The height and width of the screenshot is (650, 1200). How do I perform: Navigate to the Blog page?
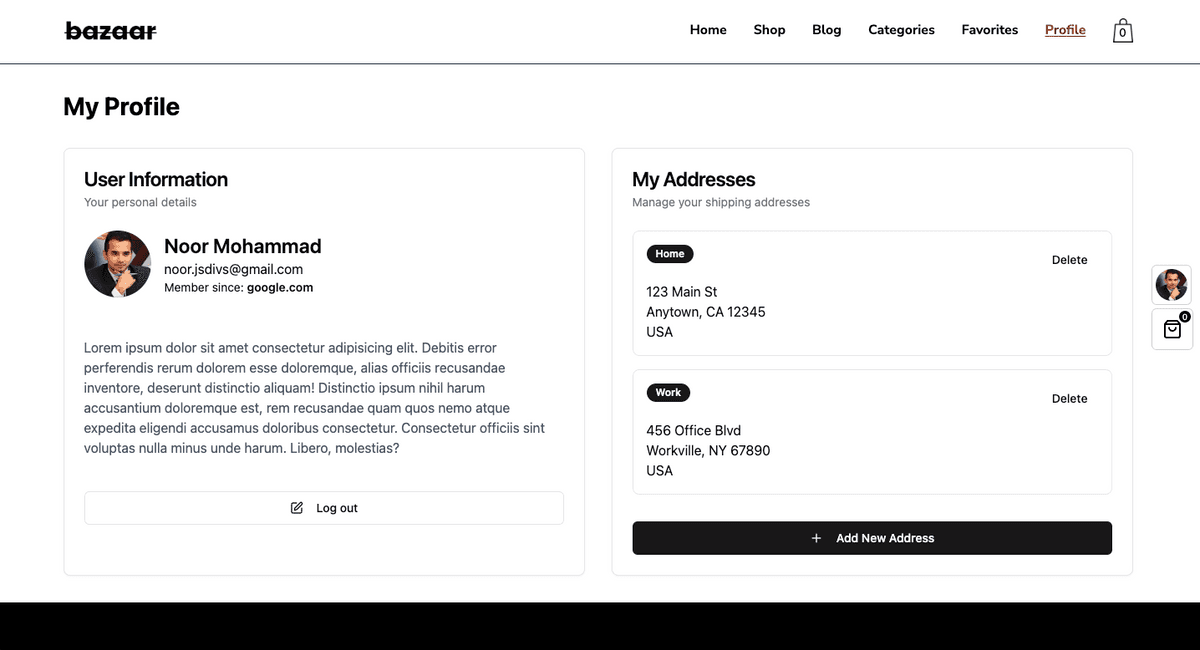pos(826,30)
